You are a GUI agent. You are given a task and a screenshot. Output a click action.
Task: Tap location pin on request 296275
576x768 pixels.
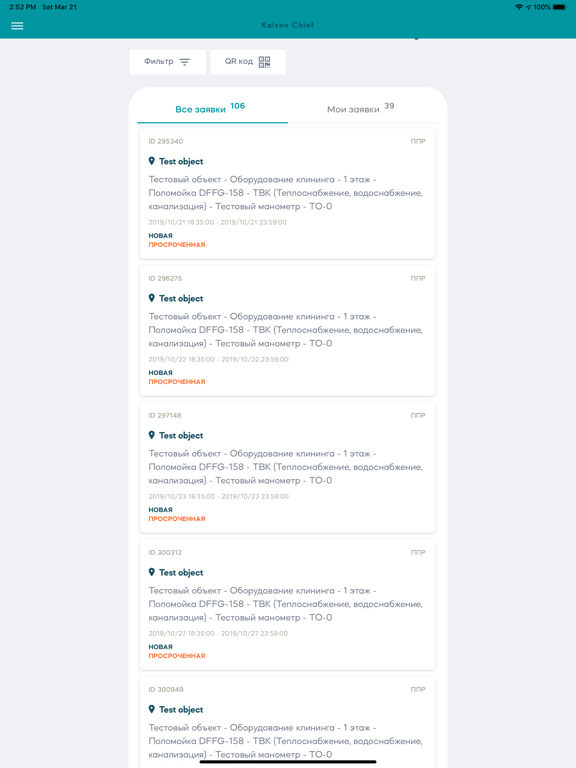(x=152, y=298)
